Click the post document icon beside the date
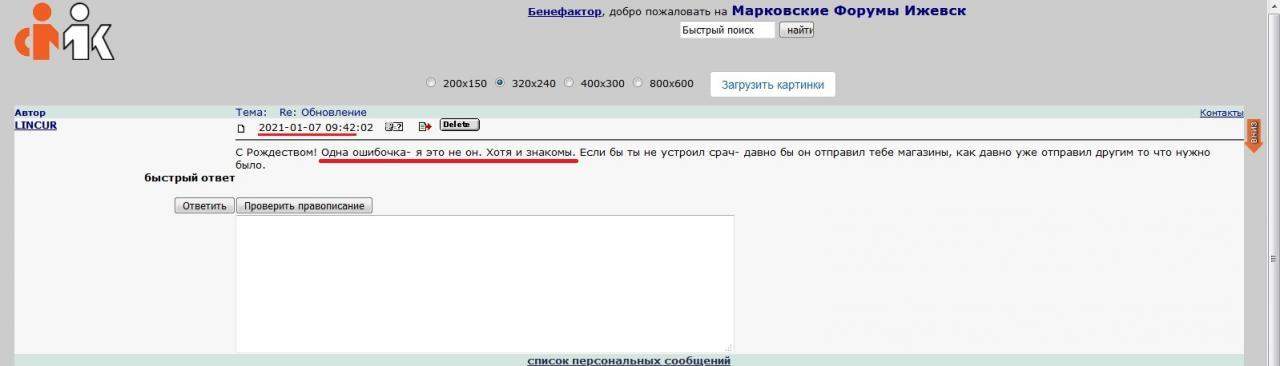 pos(241,128)
